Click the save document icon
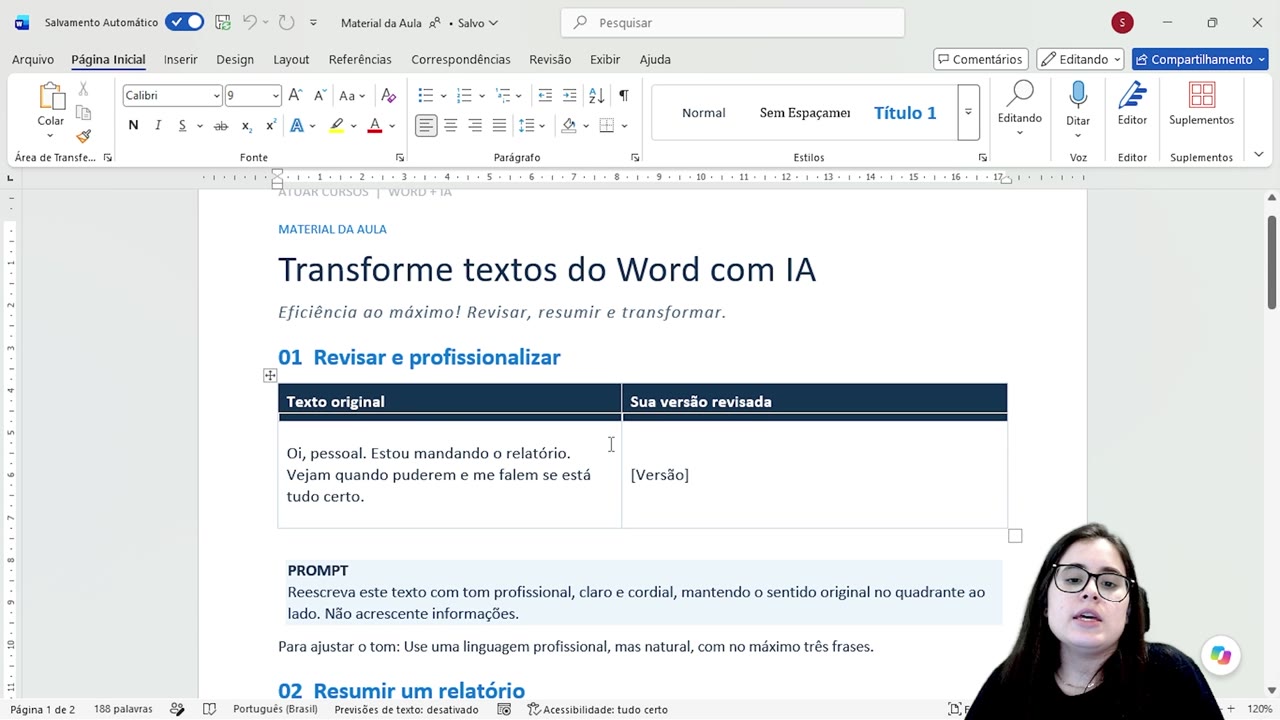The image size is (1280, 720). [x=222, y=22]
